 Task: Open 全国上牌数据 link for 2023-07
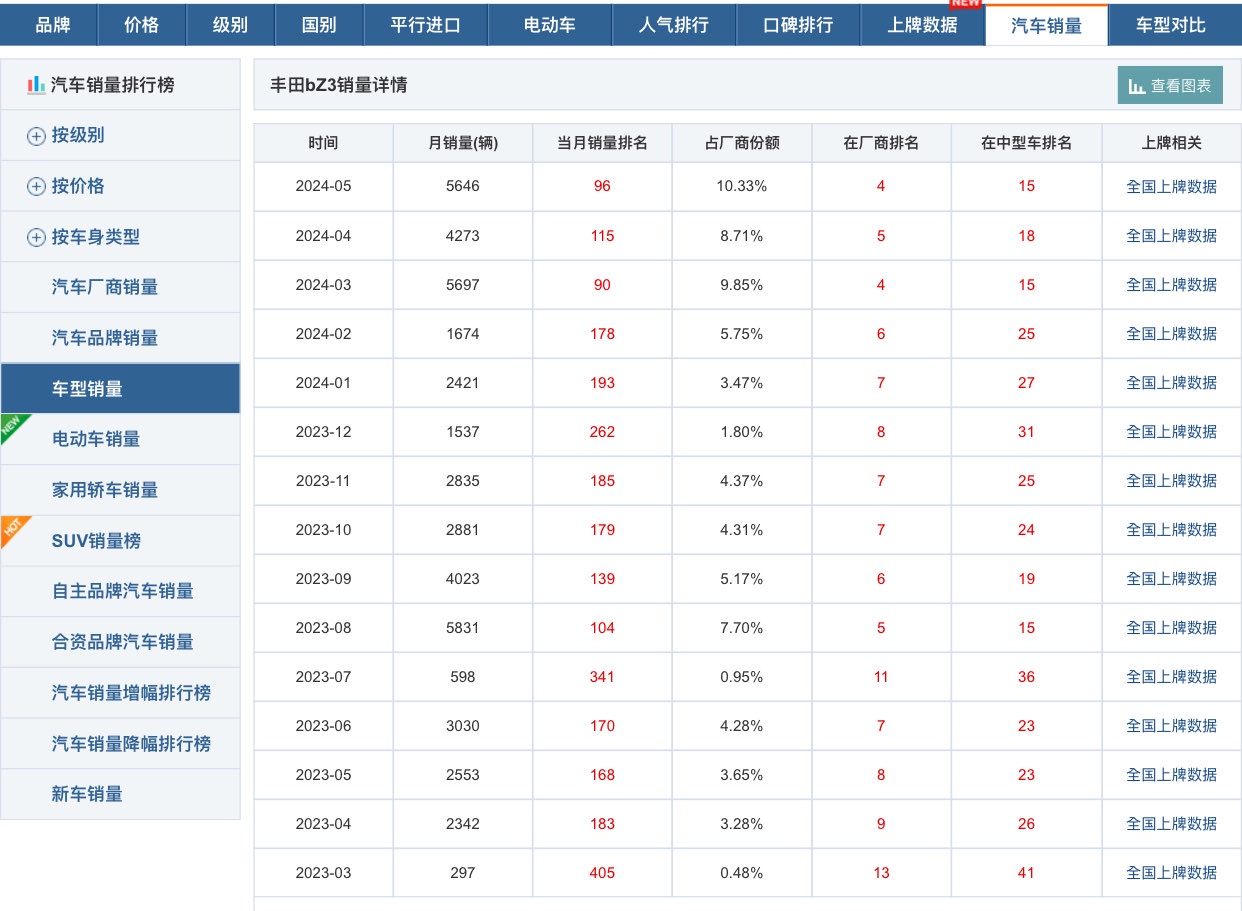pos(1171,677)
